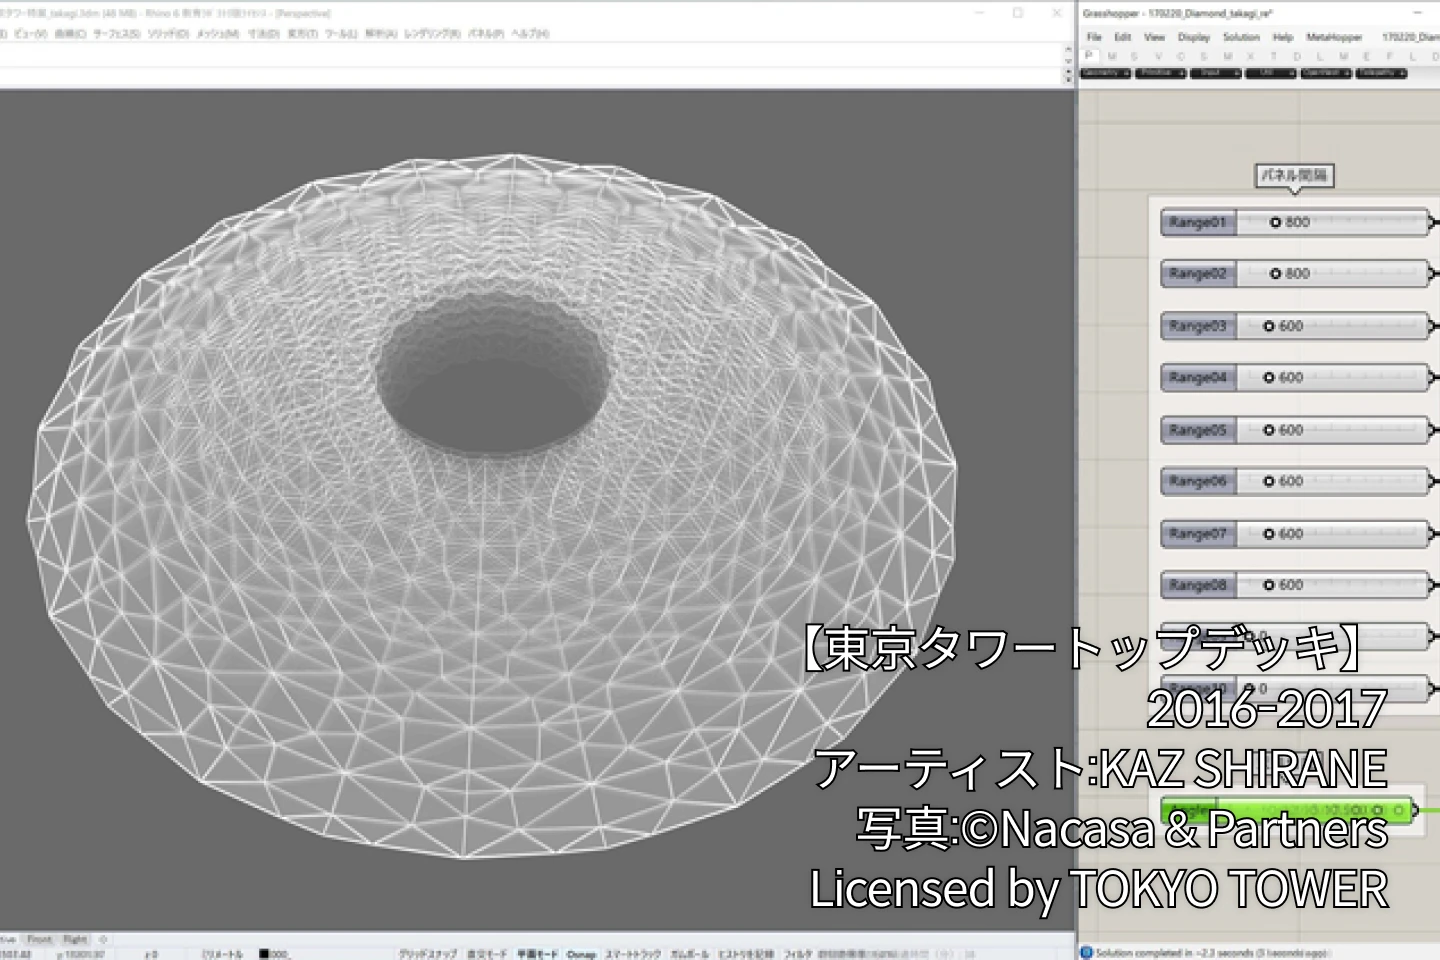Viewport: 1440px width, 960px height.
Task: Switch to the Front viewport tab
Action: (39, 940)
